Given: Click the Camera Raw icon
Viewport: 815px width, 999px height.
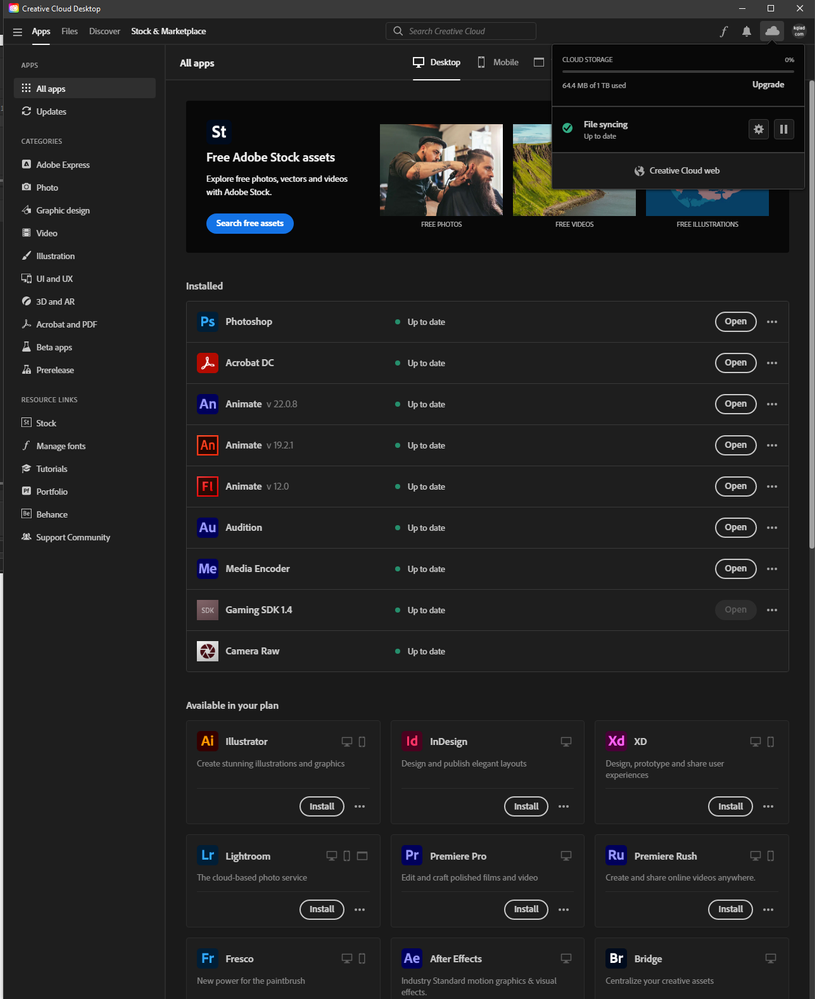Looking at the screenshot, I should click(x=207, y=651).
